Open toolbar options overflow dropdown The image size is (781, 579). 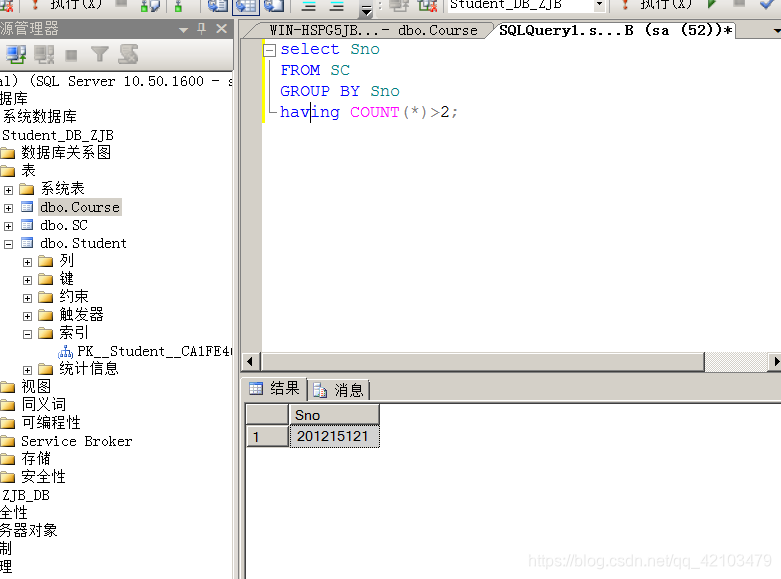366,10
